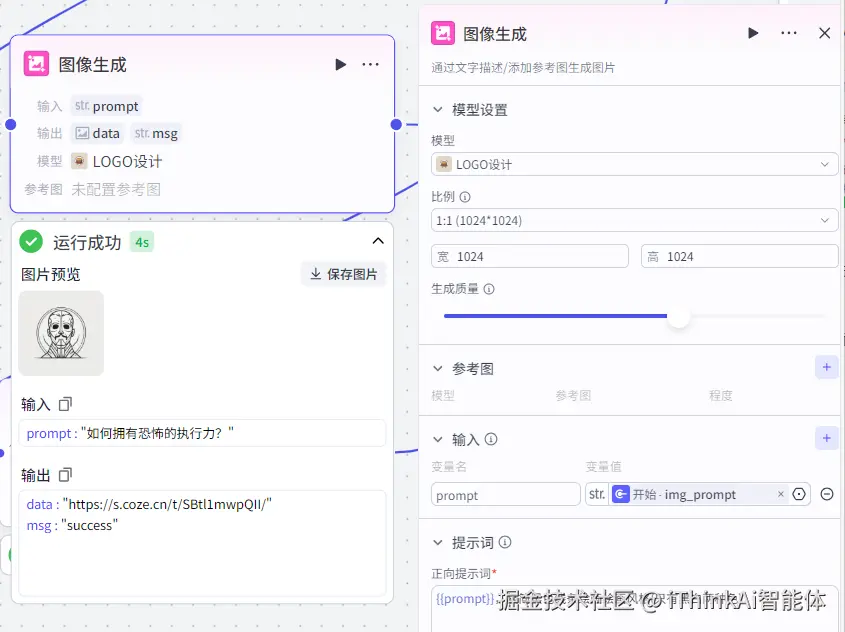Screen dimensions: 845x632
Task: Click the green 运行成功 check icon
Action: pos(31,241)
